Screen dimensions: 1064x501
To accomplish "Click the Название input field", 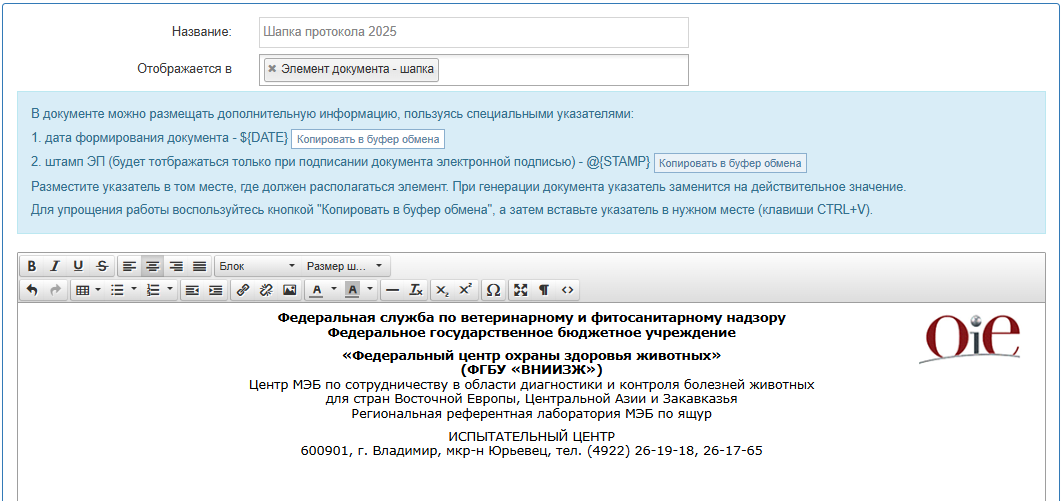I will [x=473, y=32].
